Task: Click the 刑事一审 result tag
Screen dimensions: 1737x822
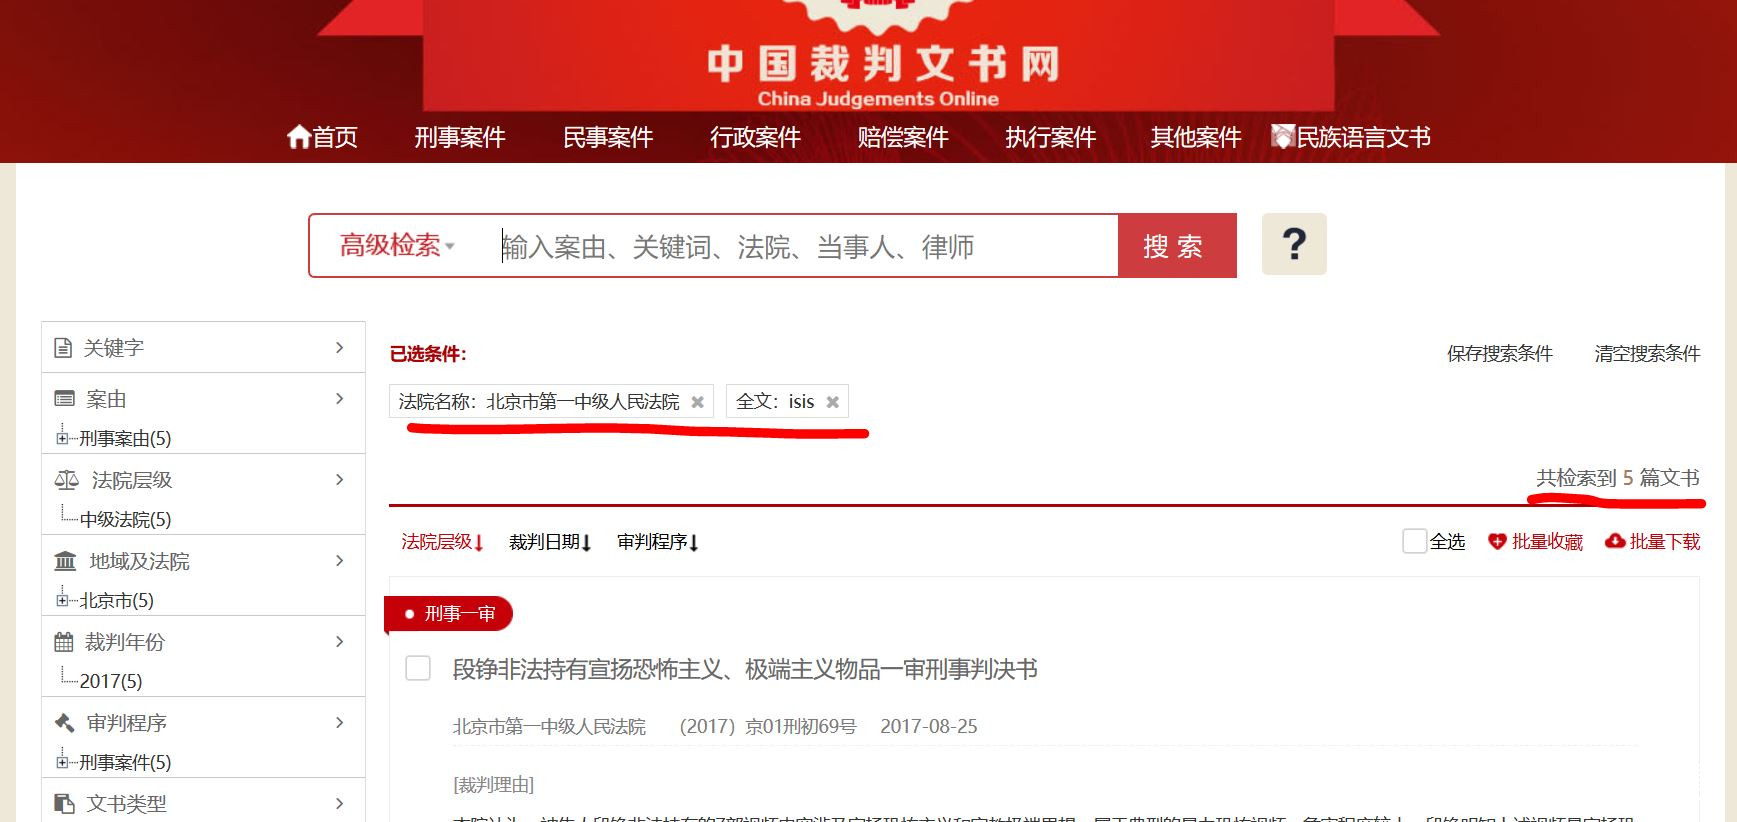Action: (450, 614)
